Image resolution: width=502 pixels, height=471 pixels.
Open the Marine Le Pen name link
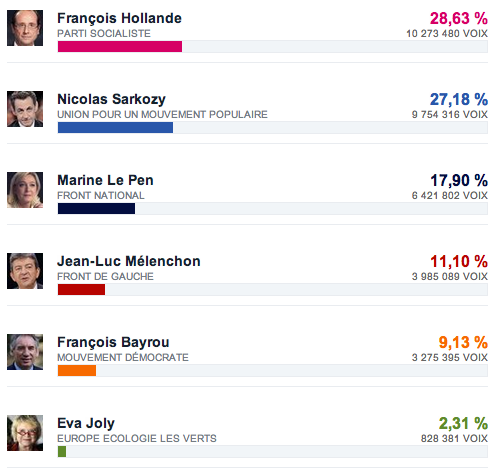(x=105, y=180)
